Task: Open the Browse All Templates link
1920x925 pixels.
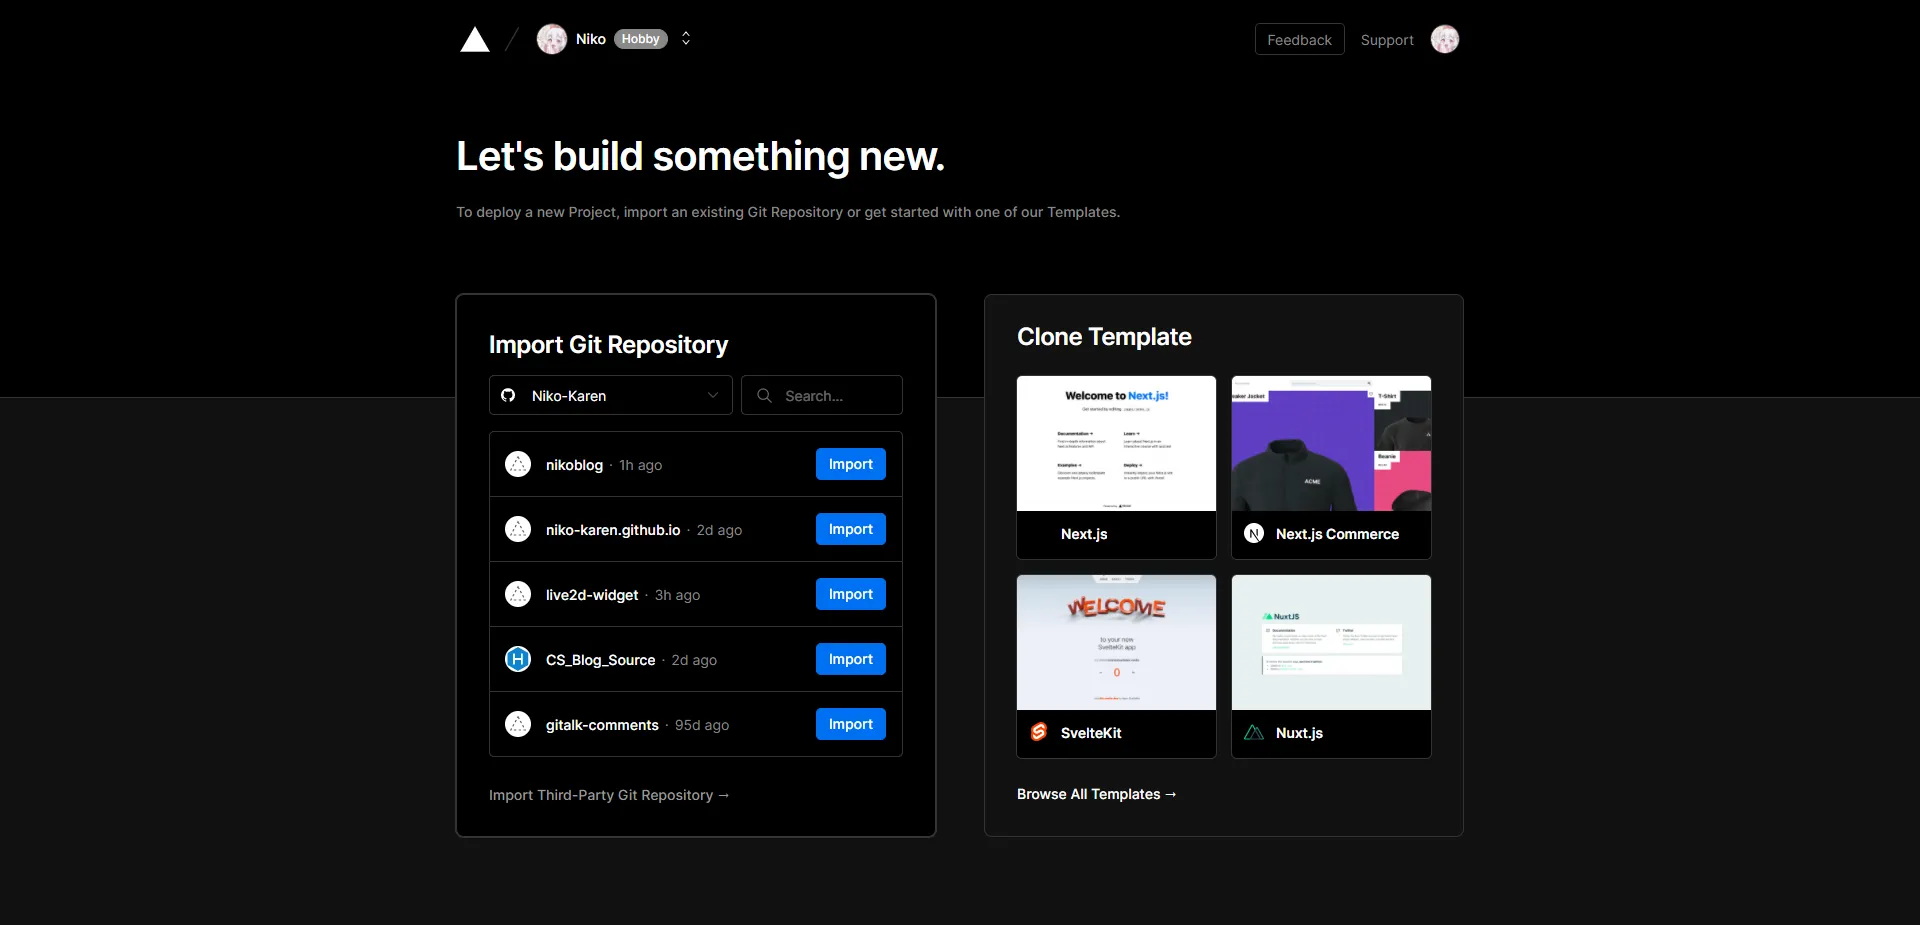Action: (x=1096, y=794)
